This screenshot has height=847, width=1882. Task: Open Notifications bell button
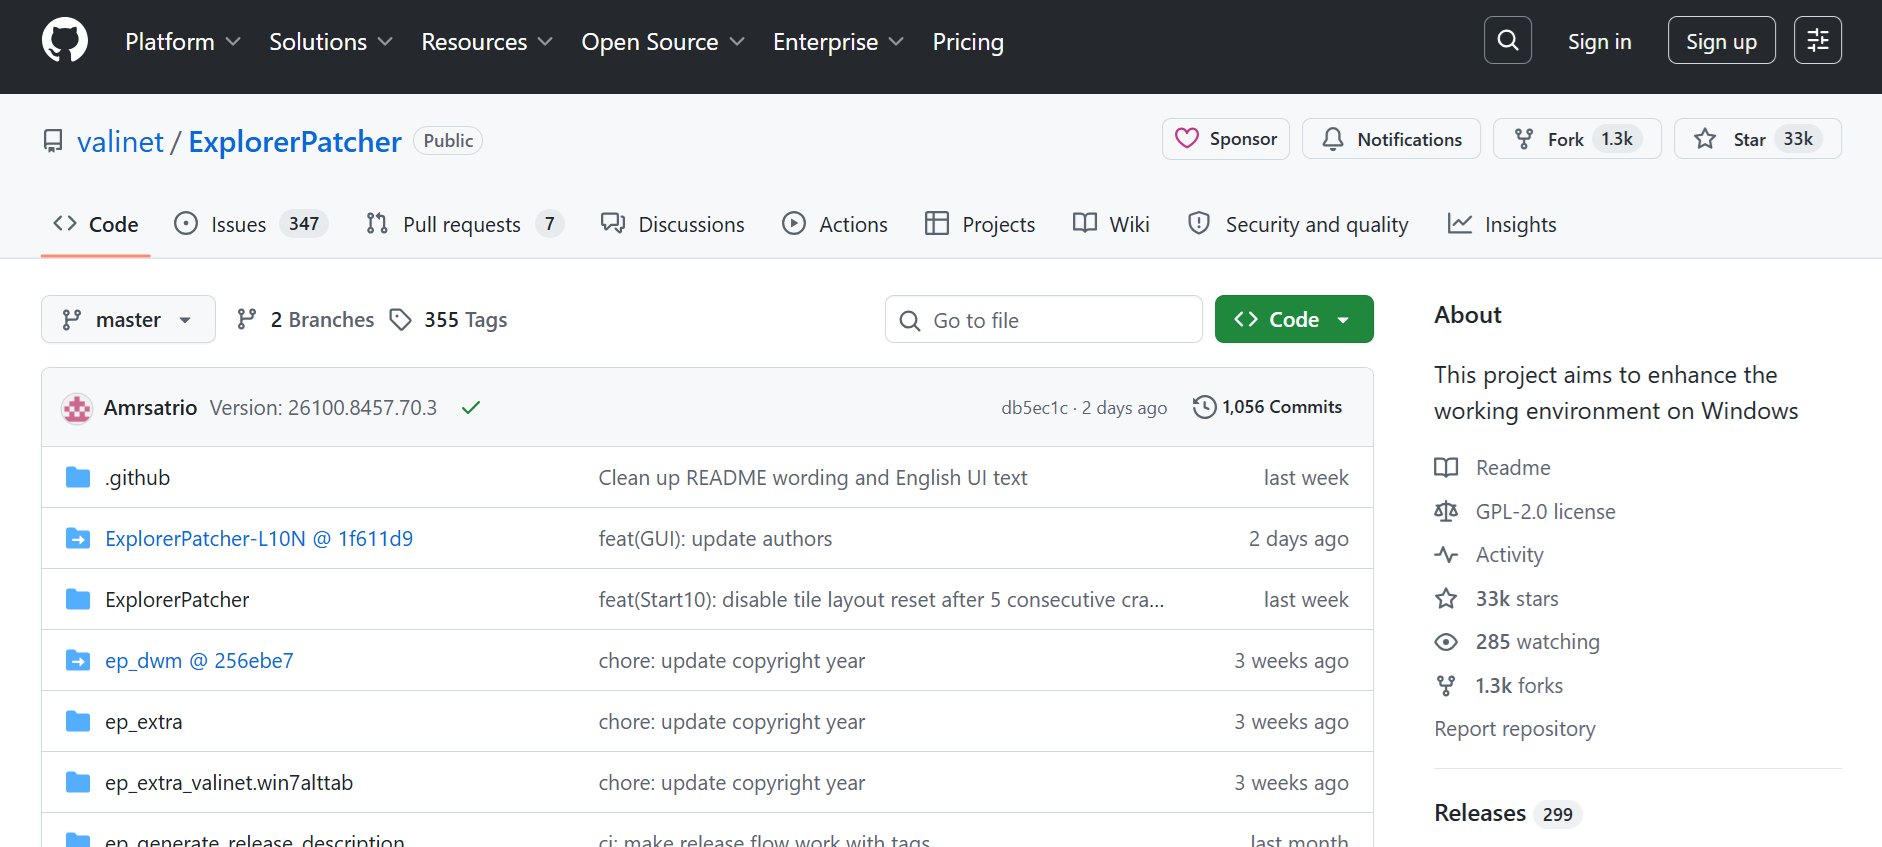click(x=1391, y=139)
